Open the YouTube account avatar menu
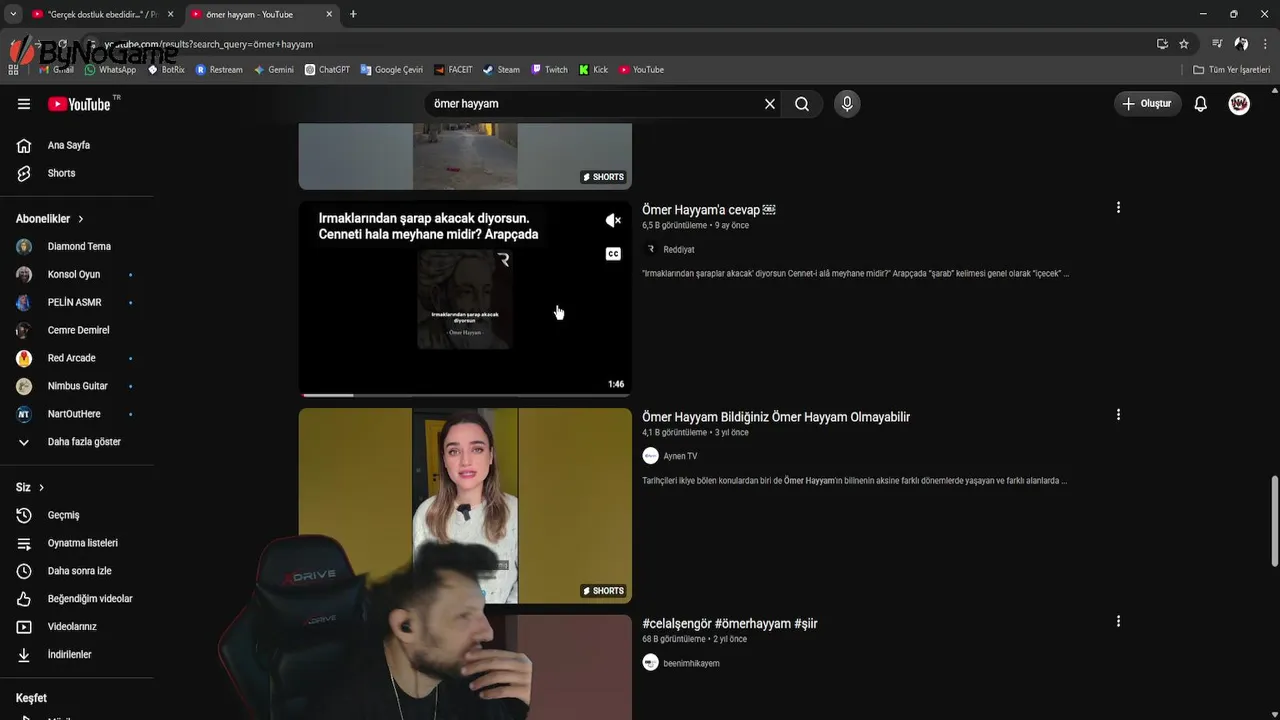 coord(1239,104)
